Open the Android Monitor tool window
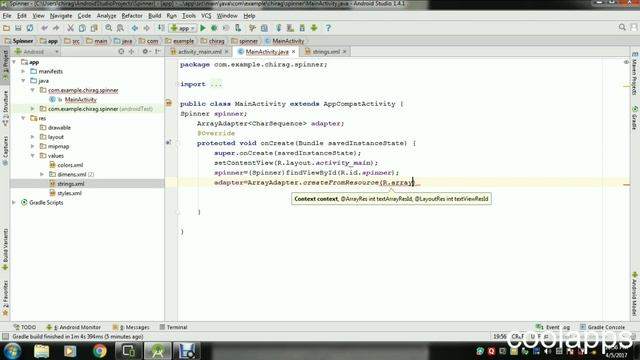Image resolution: width=640 pixels, height=360 pixels. pos(73,327)
